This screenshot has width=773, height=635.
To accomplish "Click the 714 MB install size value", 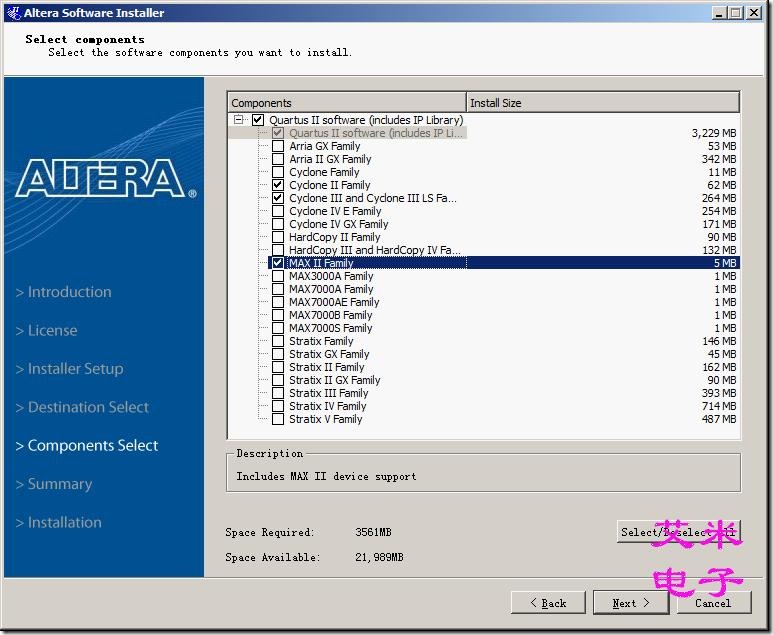I will click(719, 406).
